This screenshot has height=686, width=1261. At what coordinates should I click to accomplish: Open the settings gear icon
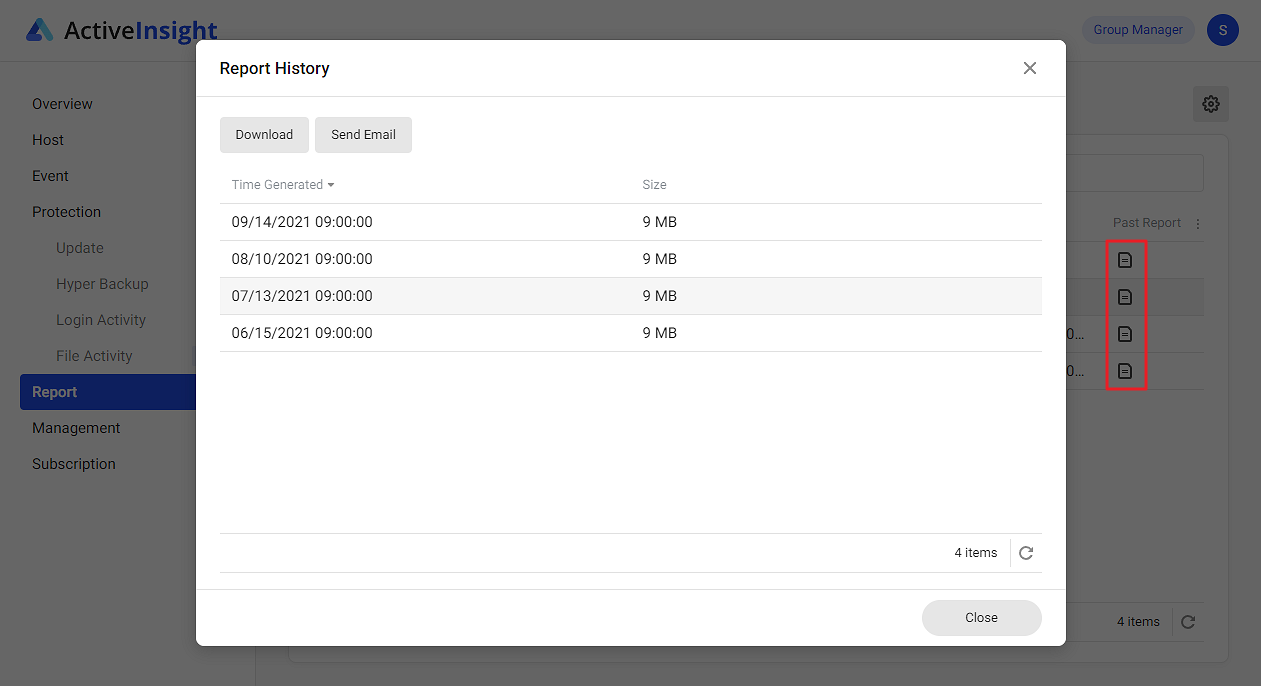tap(1210, 104)
